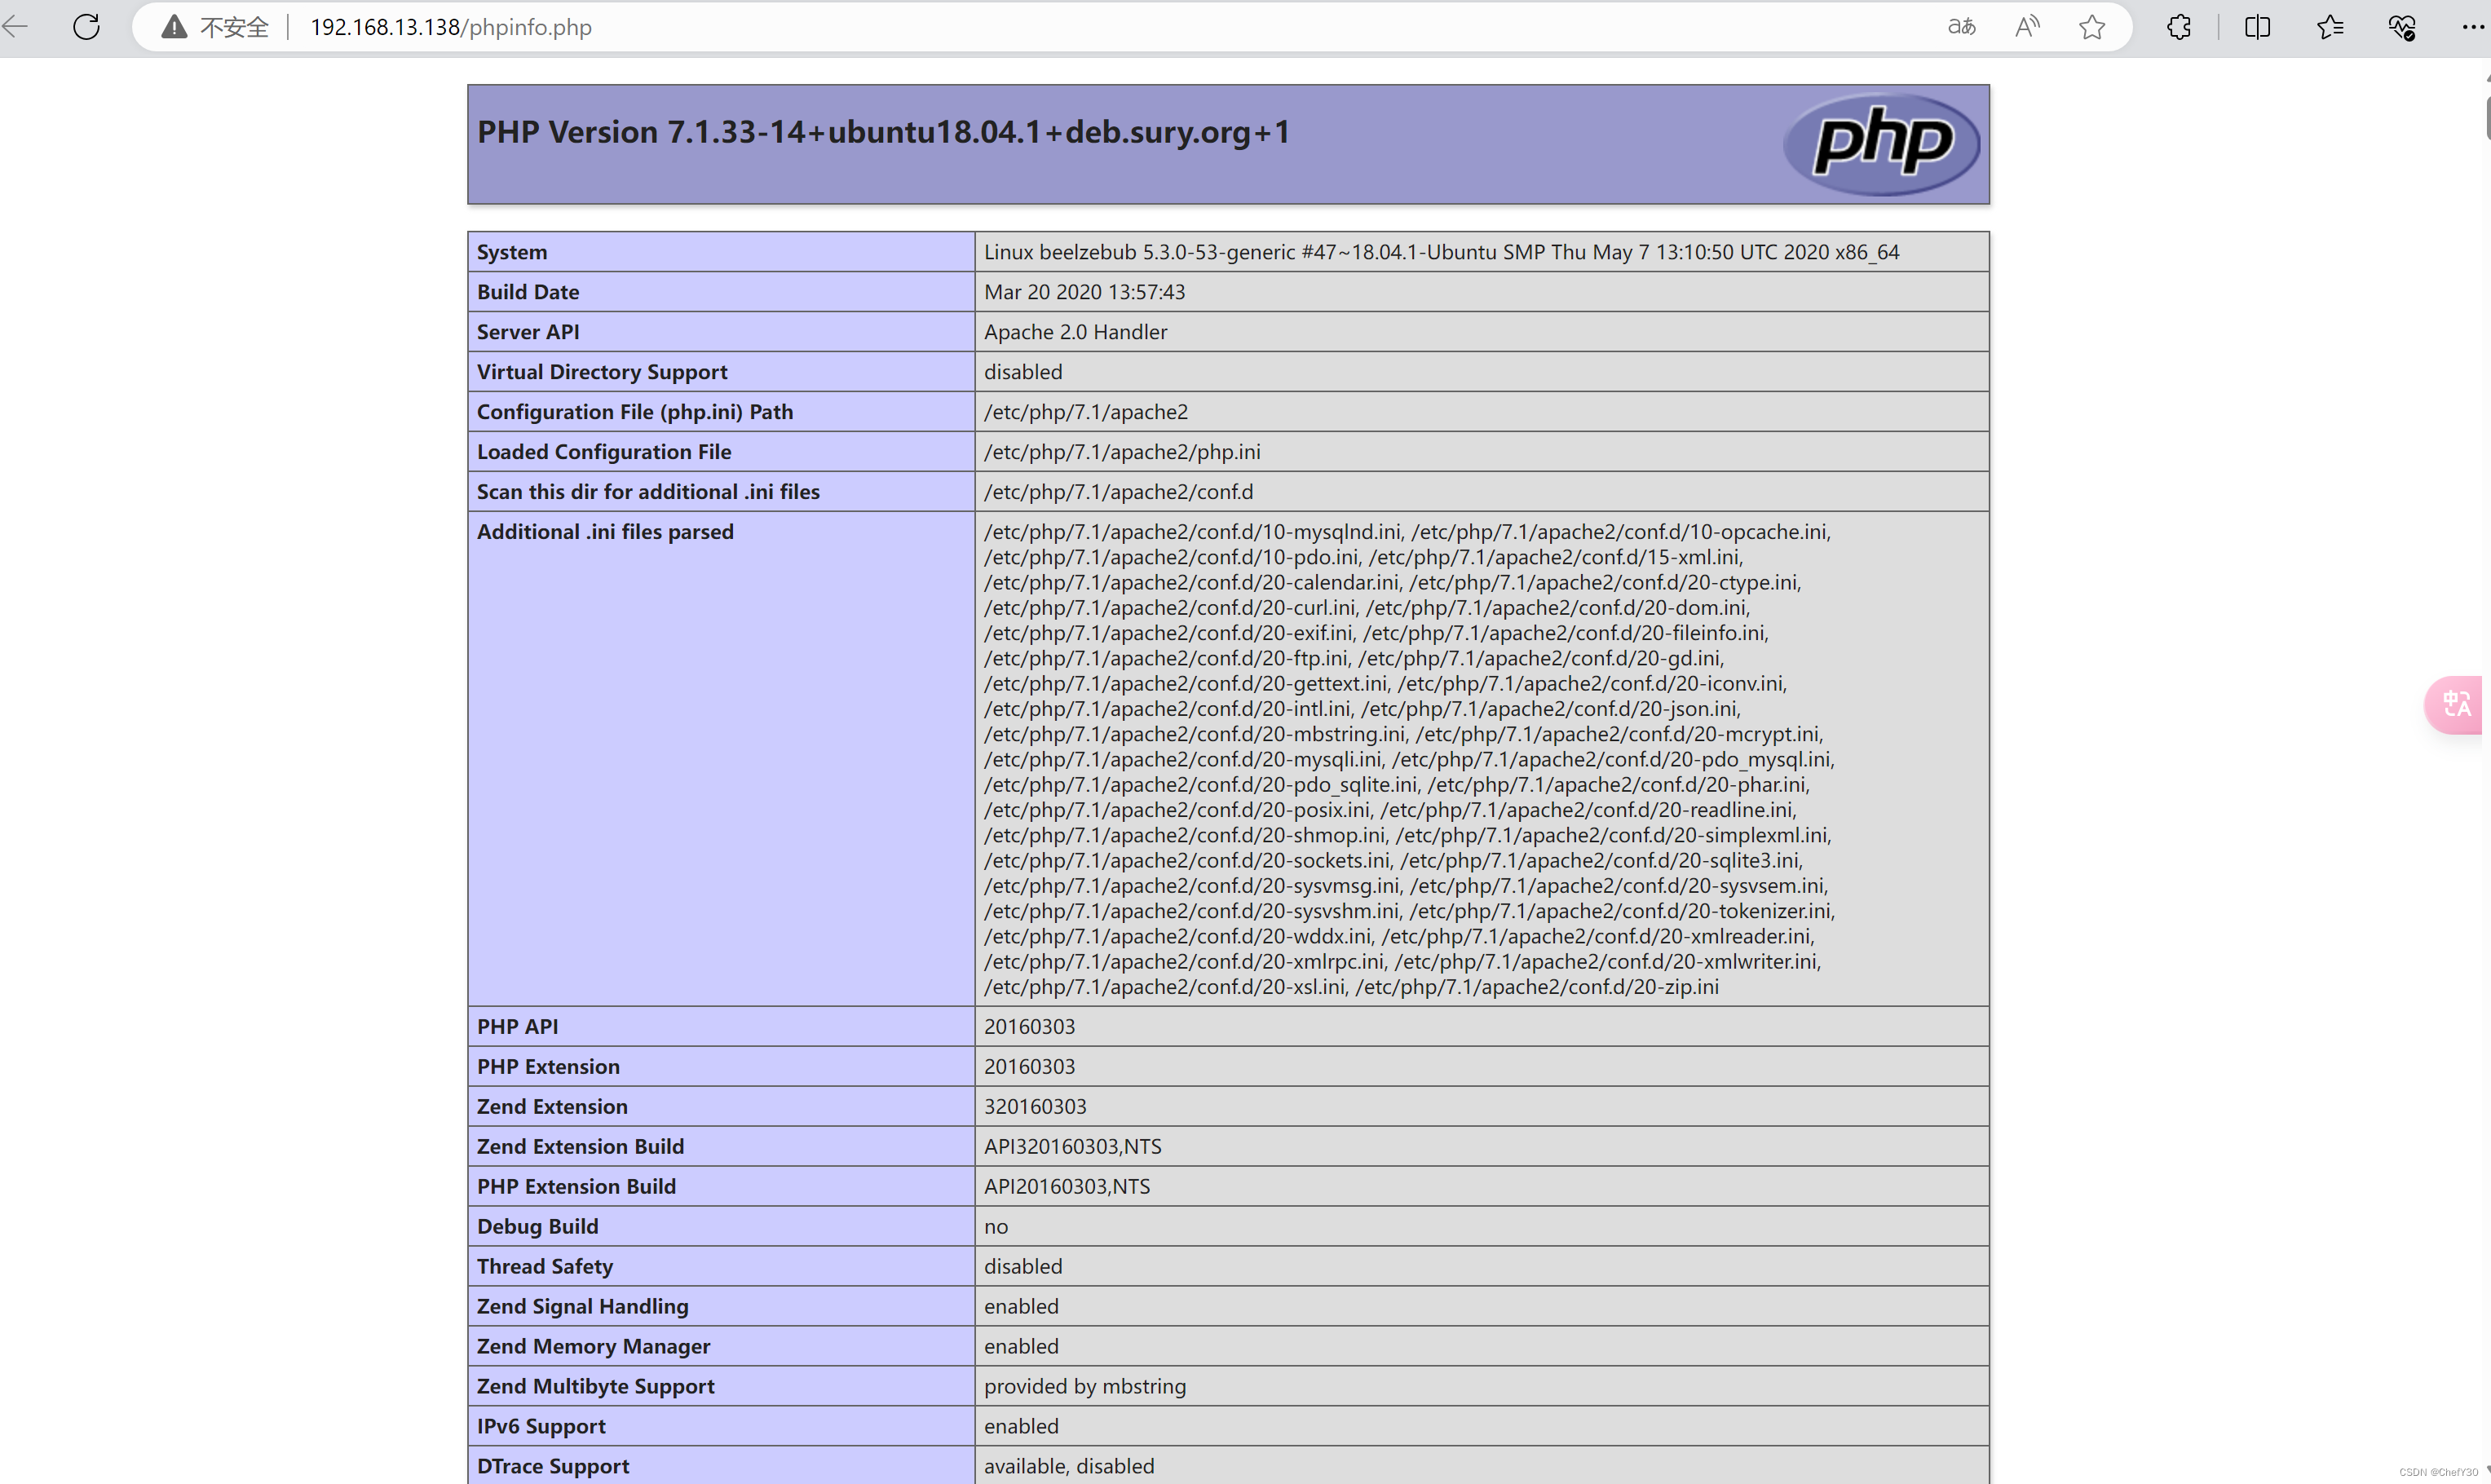The image size is (2491, 1484).
Task: Click the not-secure warning triangle icon
Action: point(174,27)
